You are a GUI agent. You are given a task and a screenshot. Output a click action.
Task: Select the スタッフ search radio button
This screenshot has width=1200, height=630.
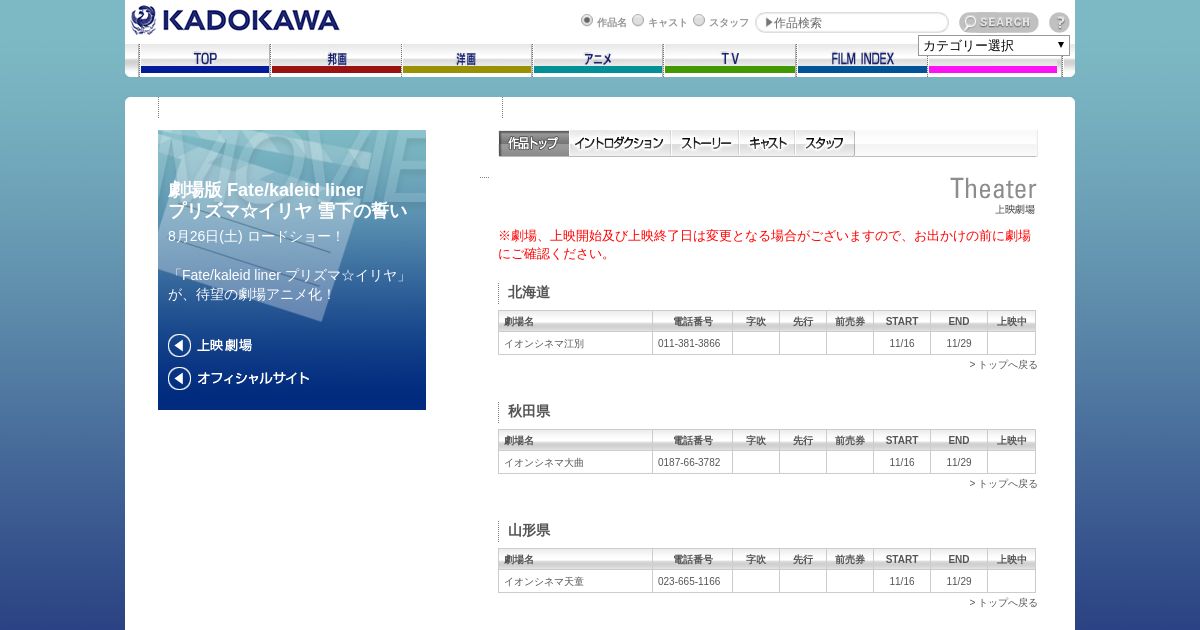click(x=699, y=20)
